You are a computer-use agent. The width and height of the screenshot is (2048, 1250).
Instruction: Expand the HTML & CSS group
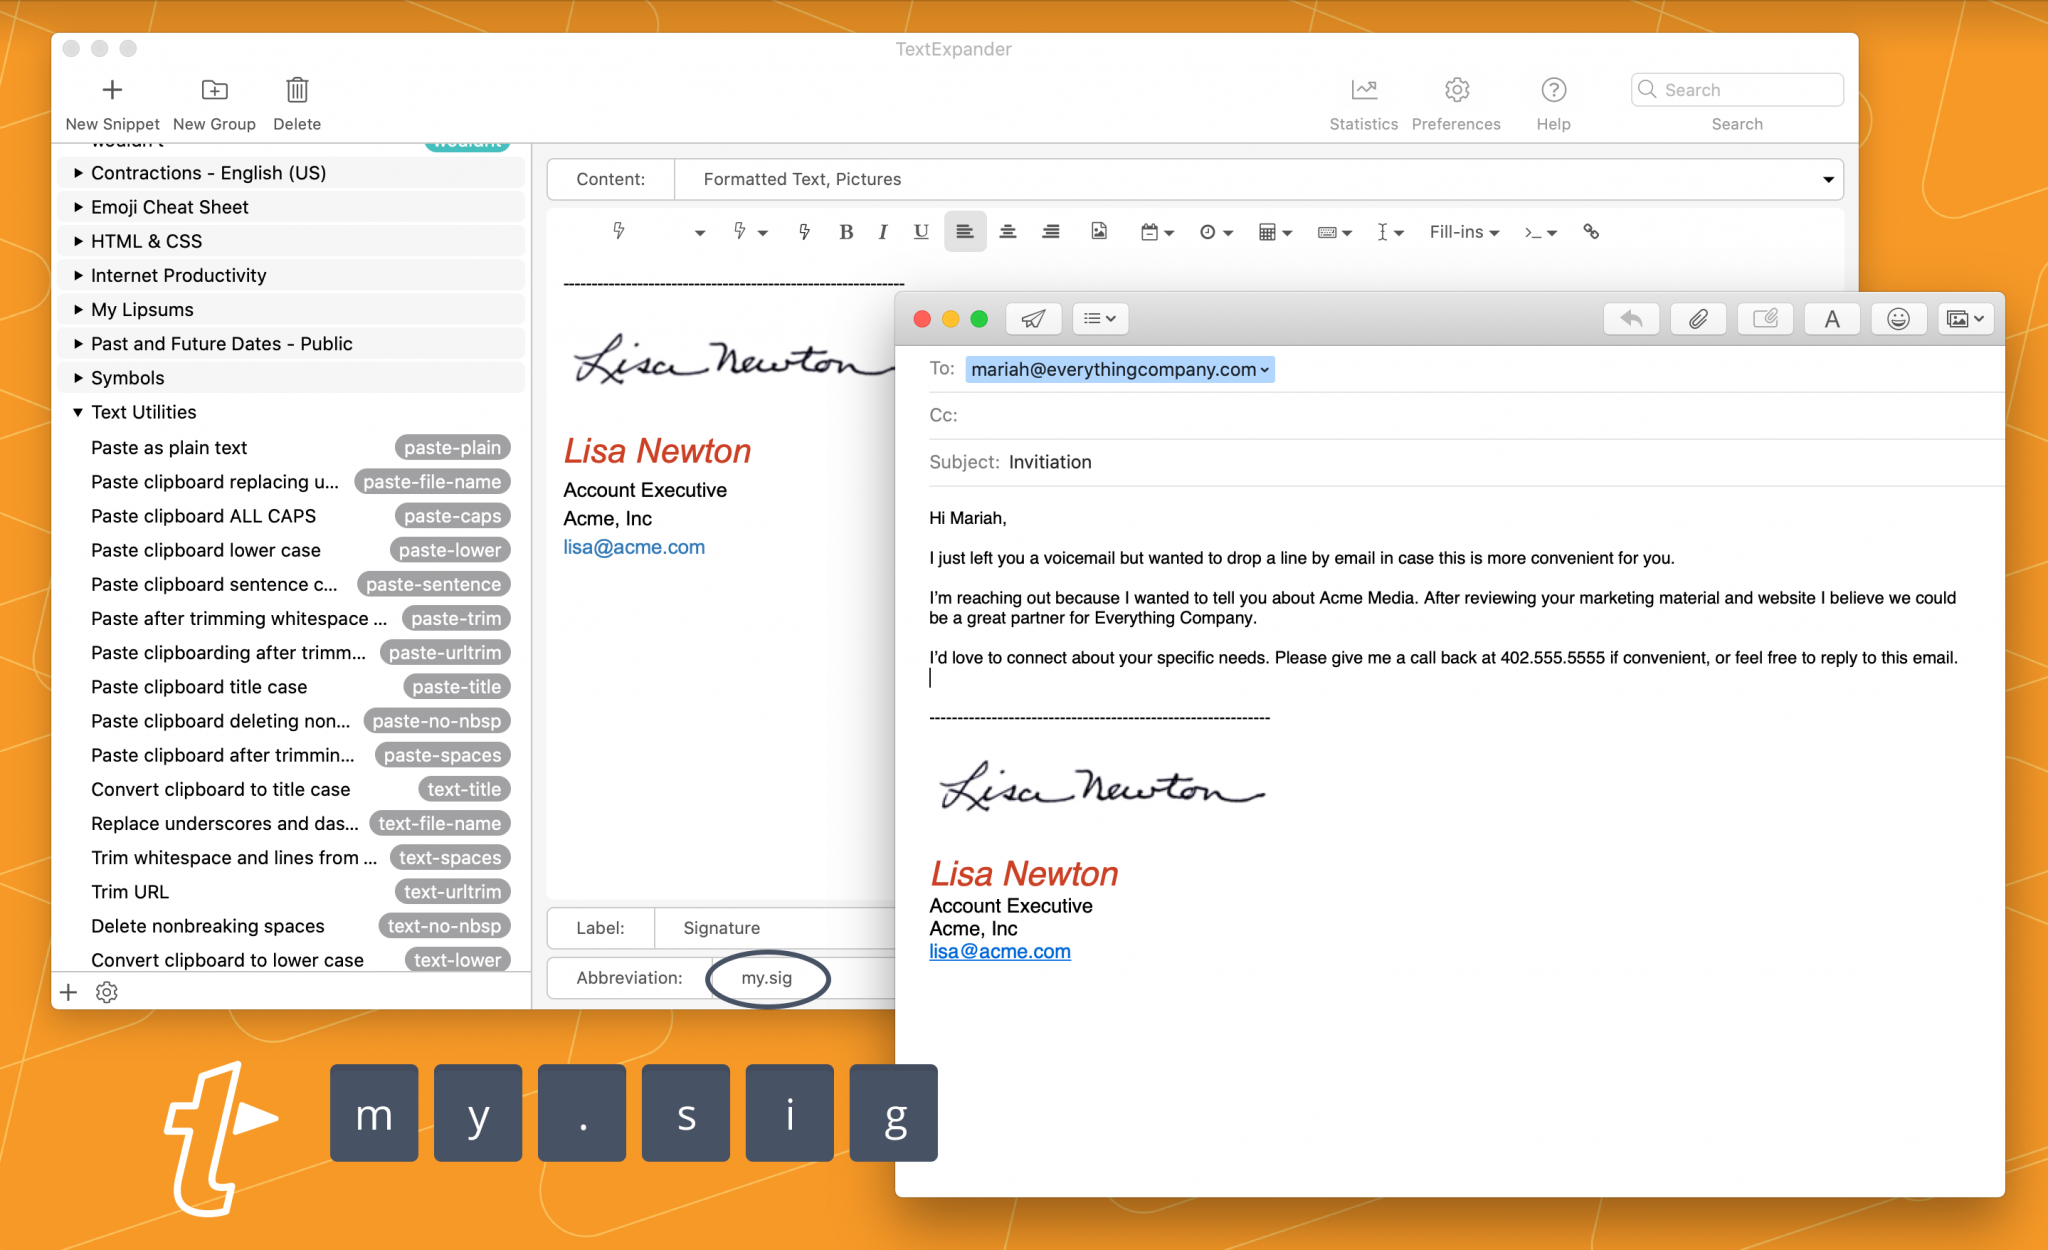(x=79, y=241)
